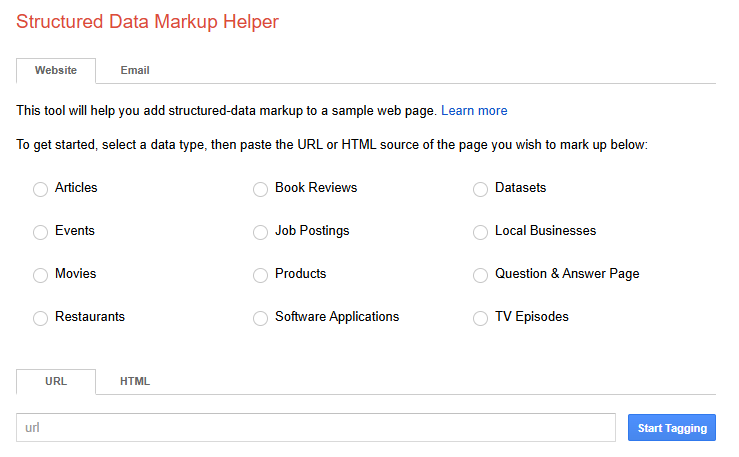Switch to the HTML input tab

[135, 381]
